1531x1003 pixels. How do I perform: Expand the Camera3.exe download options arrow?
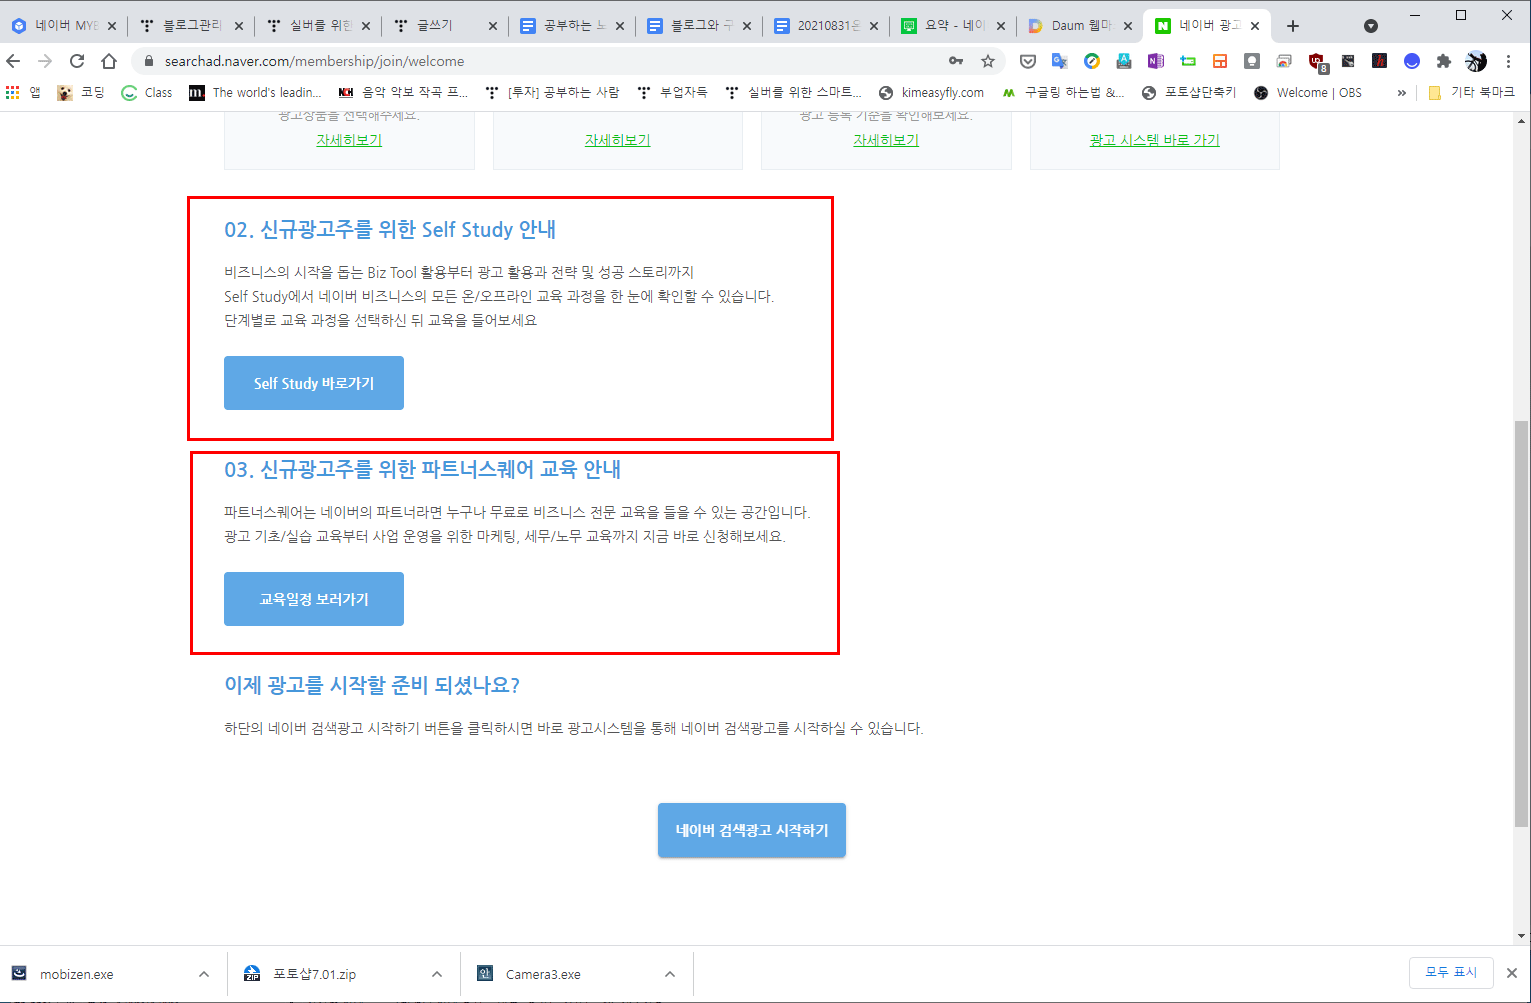(670, 974)
